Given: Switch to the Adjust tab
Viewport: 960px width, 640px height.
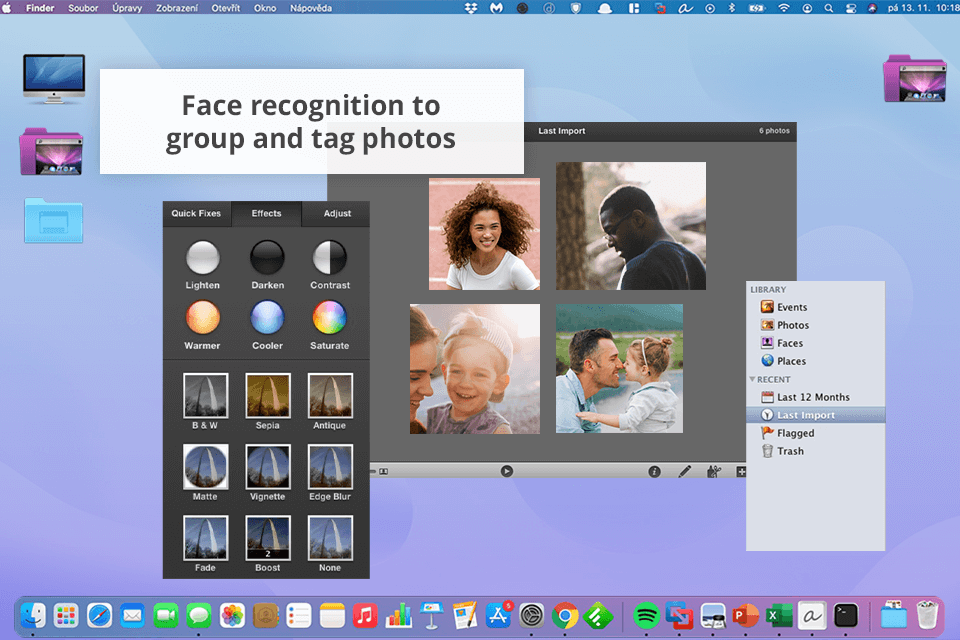Looking at the screenshot, I should (x=337, y=213).
